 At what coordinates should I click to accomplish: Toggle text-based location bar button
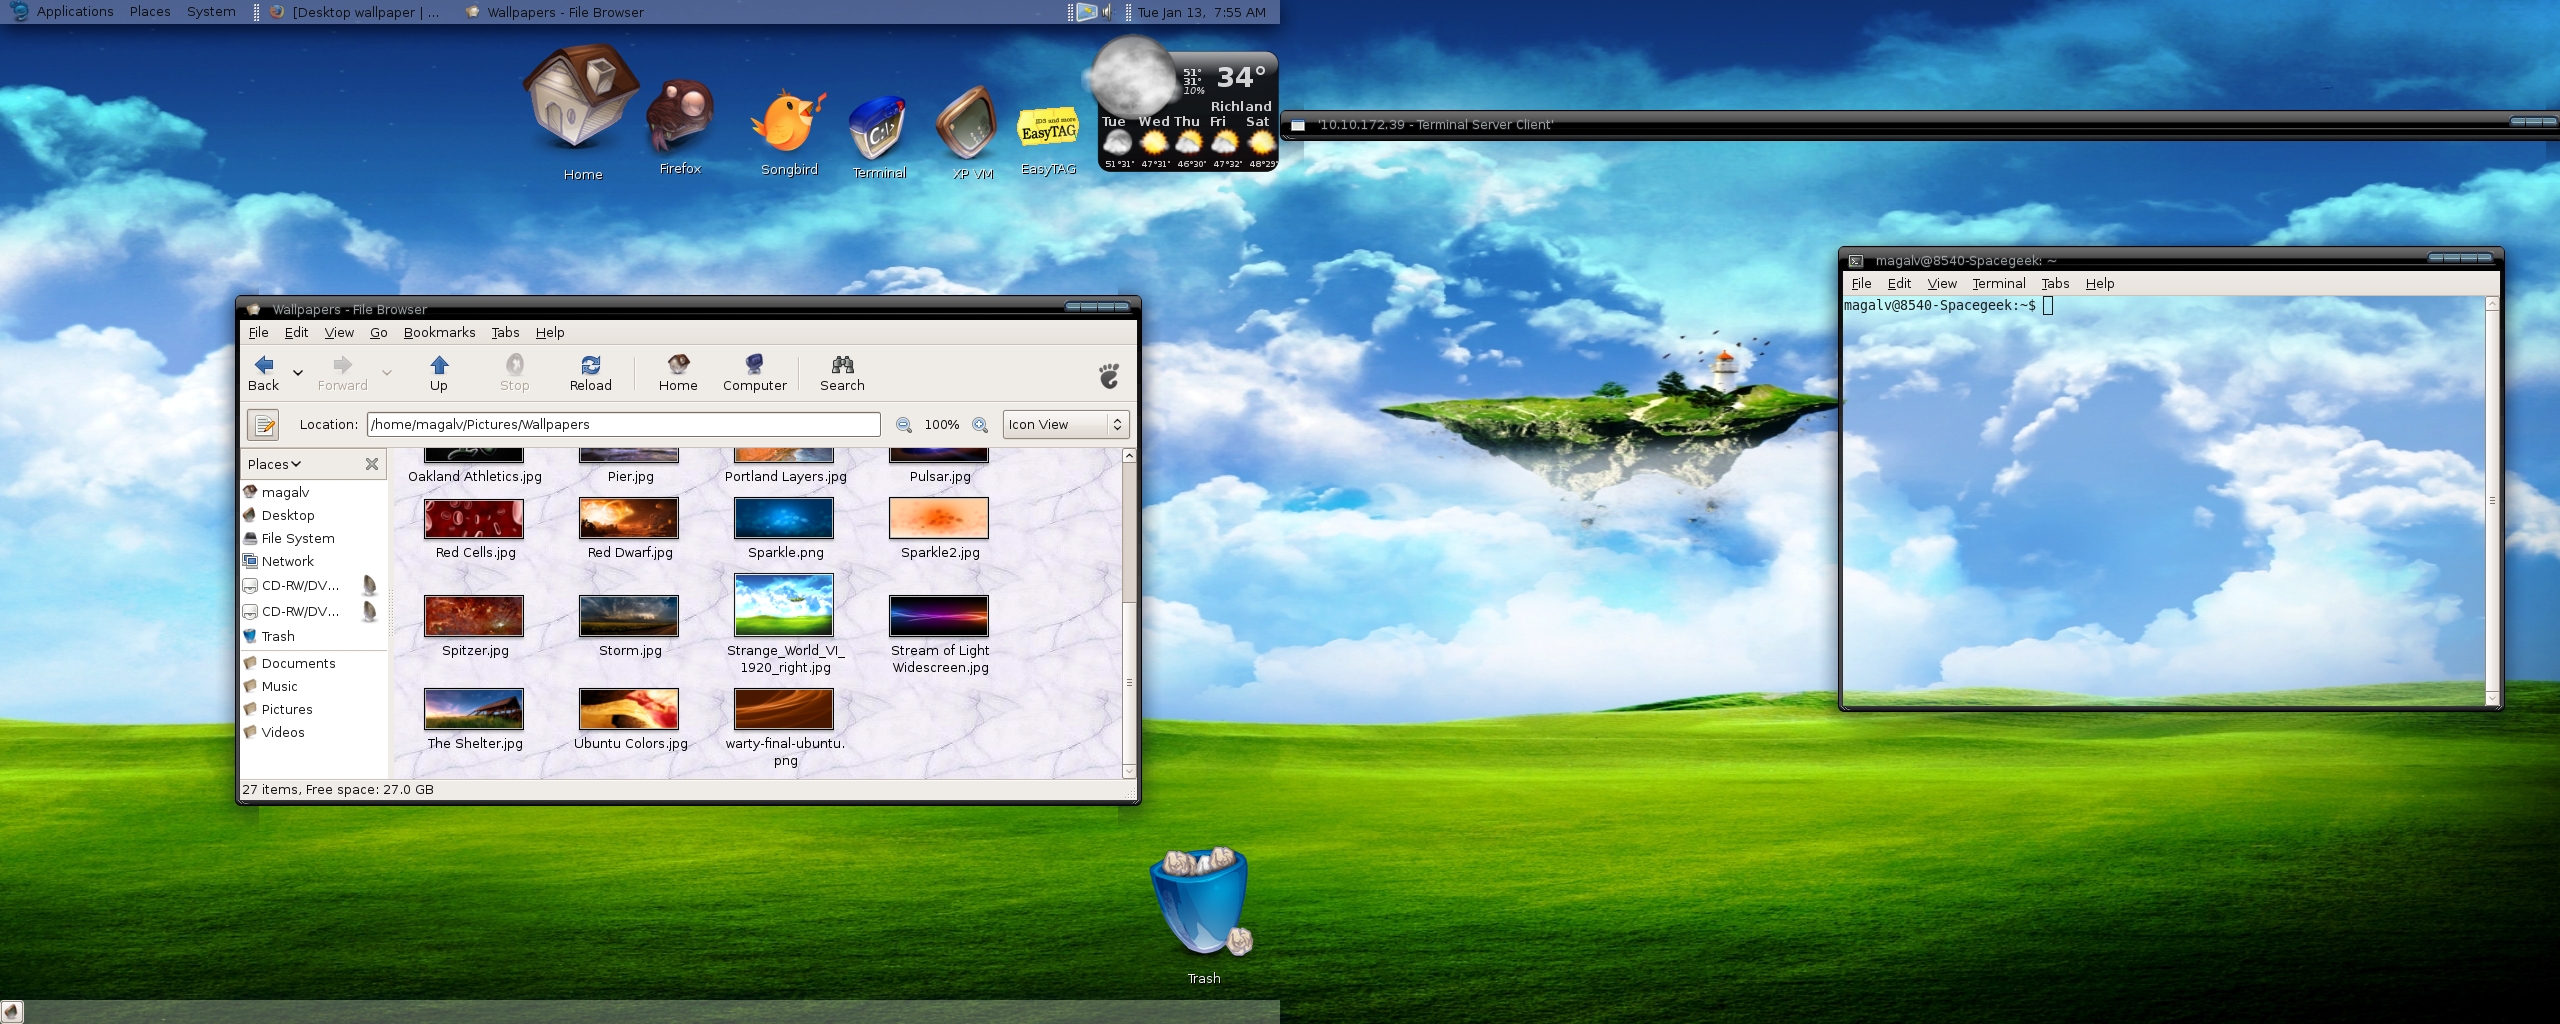pos(263,425)
